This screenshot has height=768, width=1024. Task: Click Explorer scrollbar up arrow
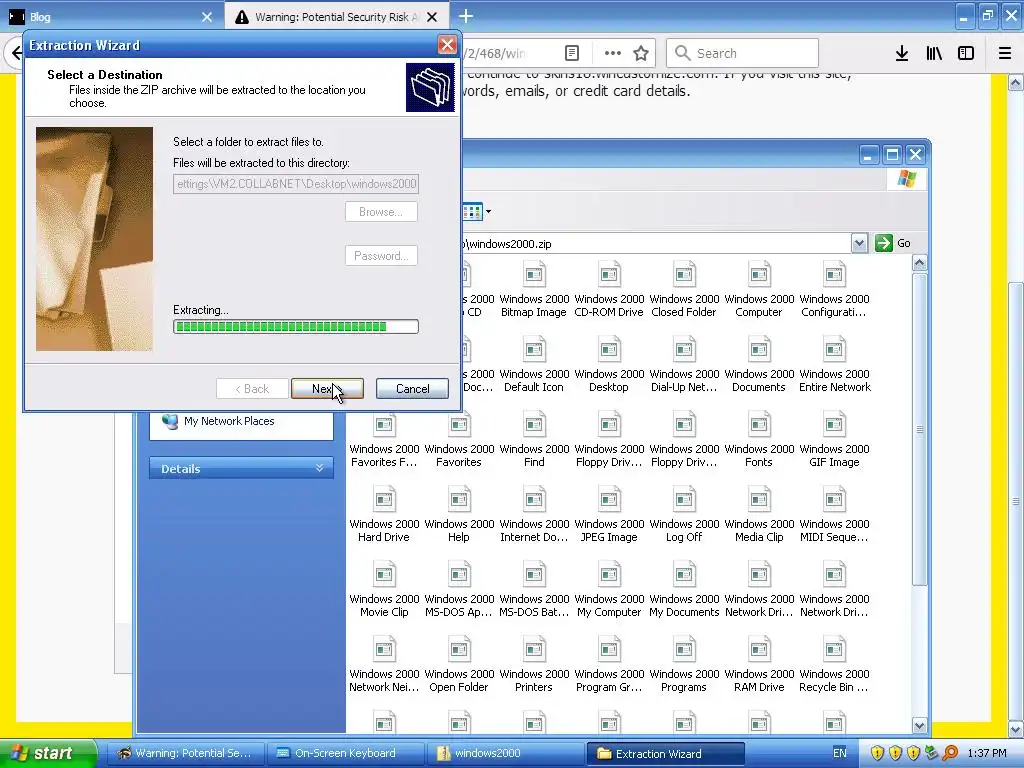[920, 263]
